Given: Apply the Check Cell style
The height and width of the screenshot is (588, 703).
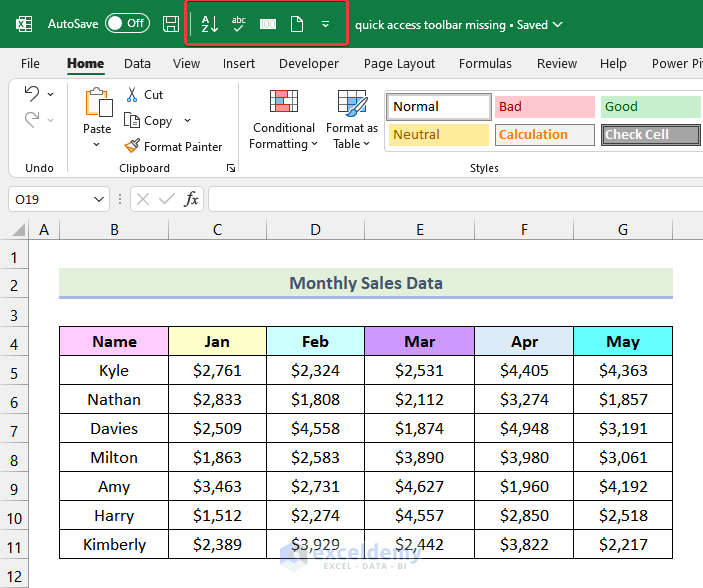Looking at the screenshot, I should (x=651, y=135).
